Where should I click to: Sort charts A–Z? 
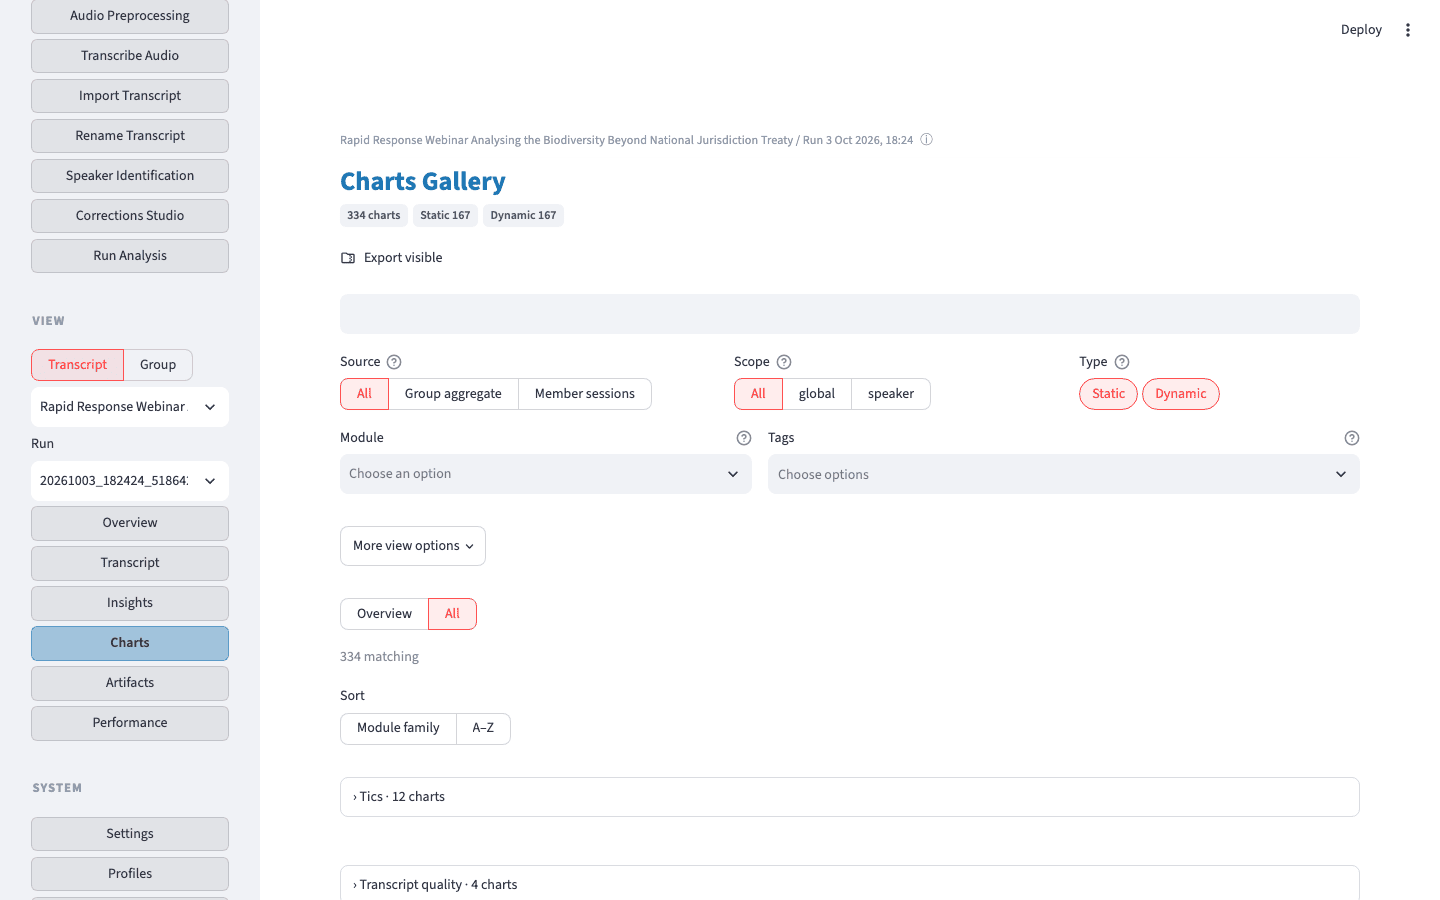tap(483, 728)
